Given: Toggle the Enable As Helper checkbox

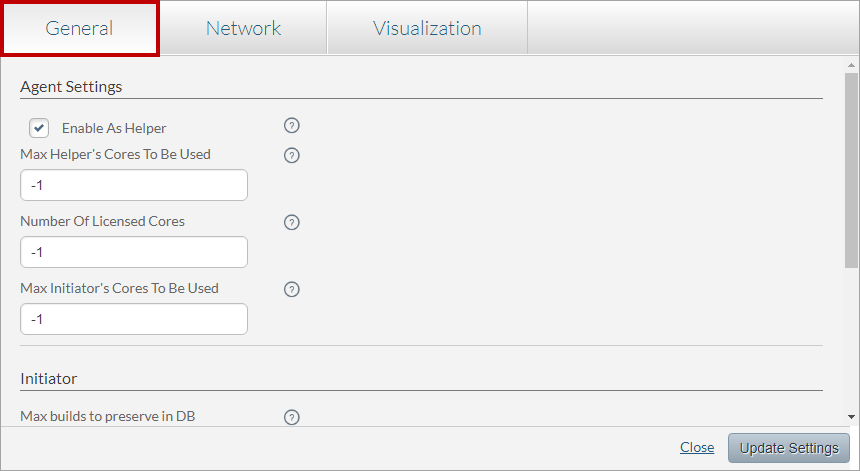Looking at the screenshot, I should point(39,127).
